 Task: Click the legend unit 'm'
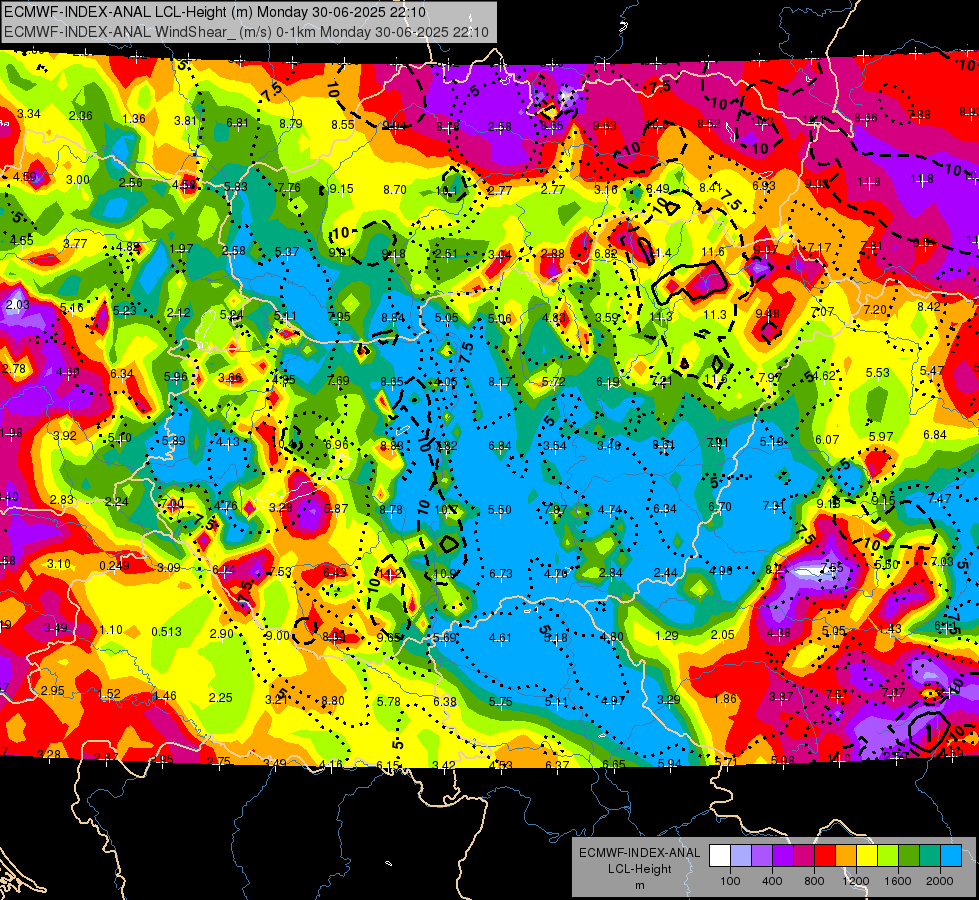coord(639,885)
